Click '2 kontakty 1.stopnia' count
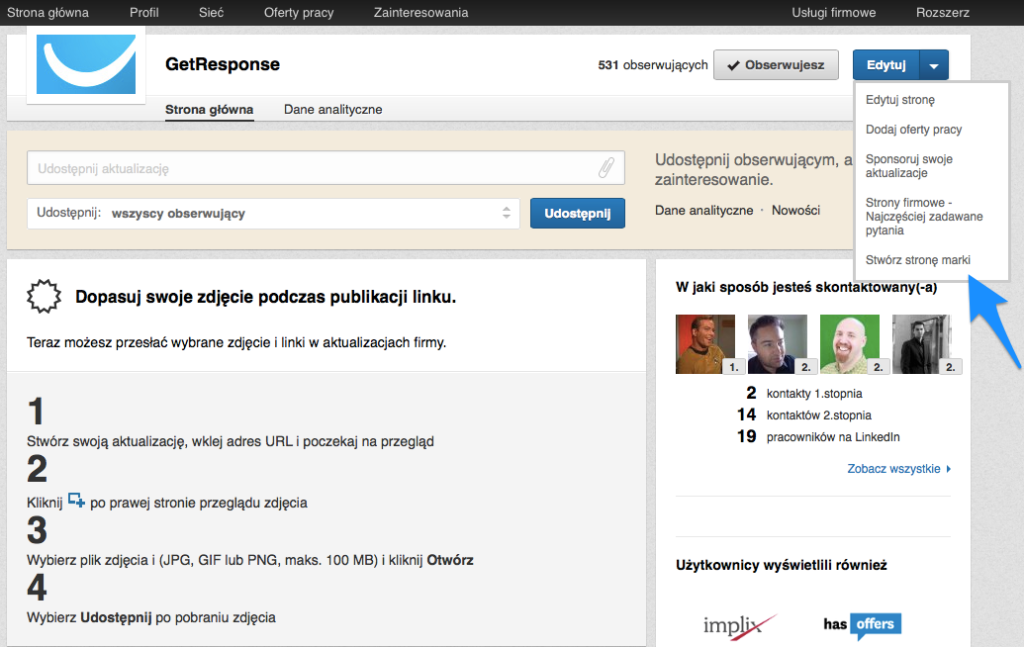The image size is (1024, 647). coord(804,393)
